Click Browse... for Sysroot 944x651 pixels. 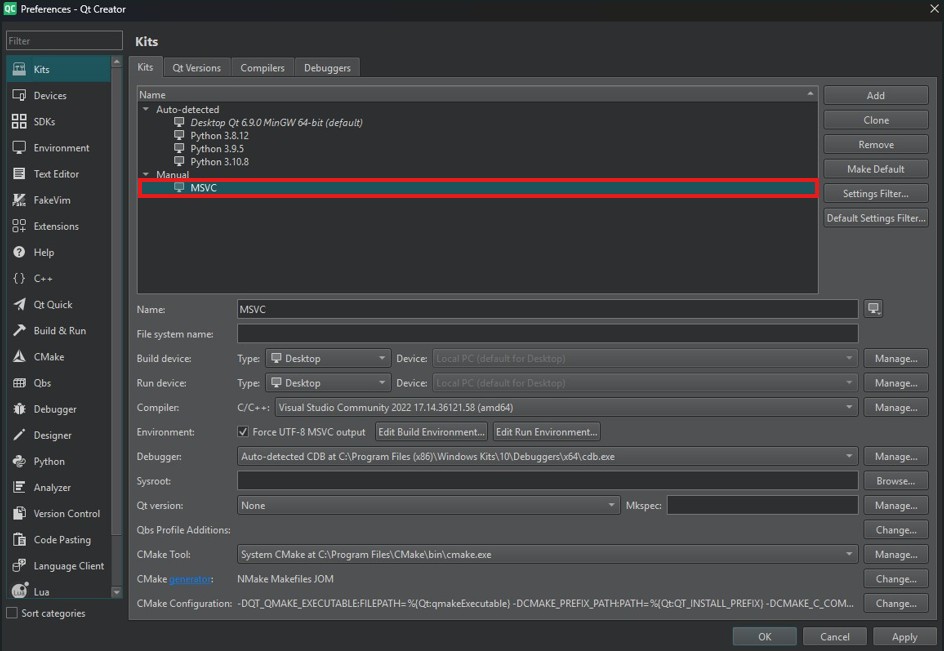click(896, 481)
